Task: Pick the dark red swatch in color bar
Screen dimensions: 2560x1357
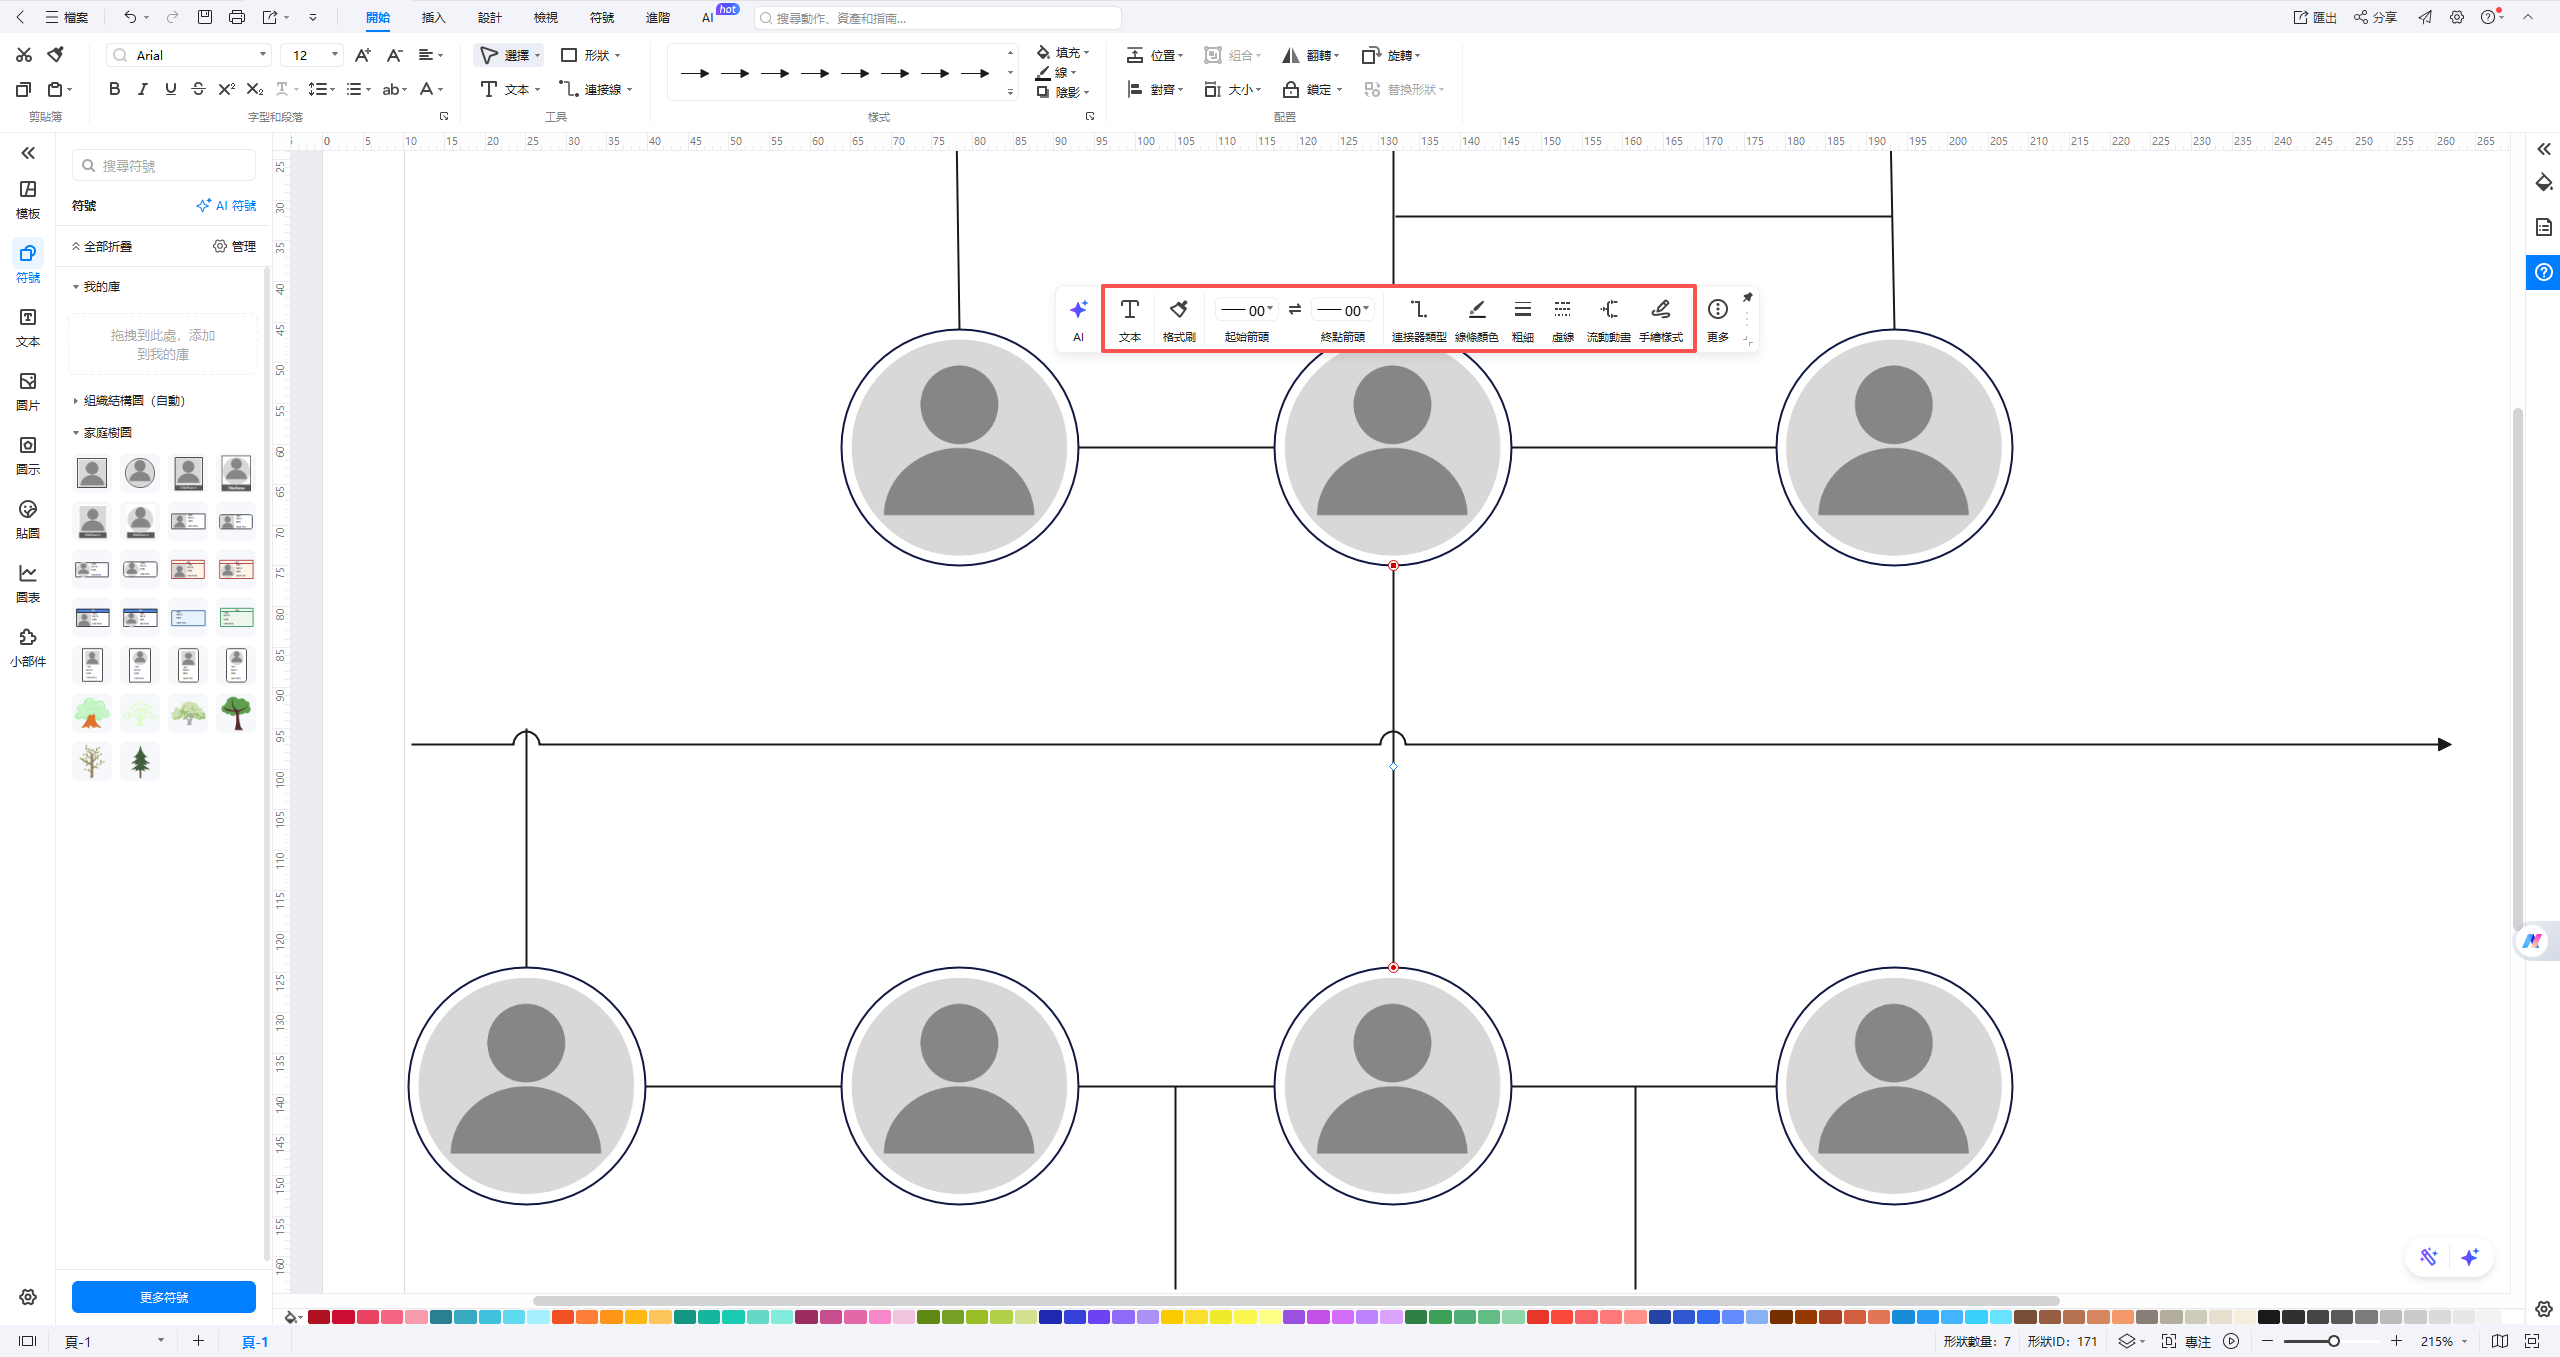Action: click(319, 1317)
